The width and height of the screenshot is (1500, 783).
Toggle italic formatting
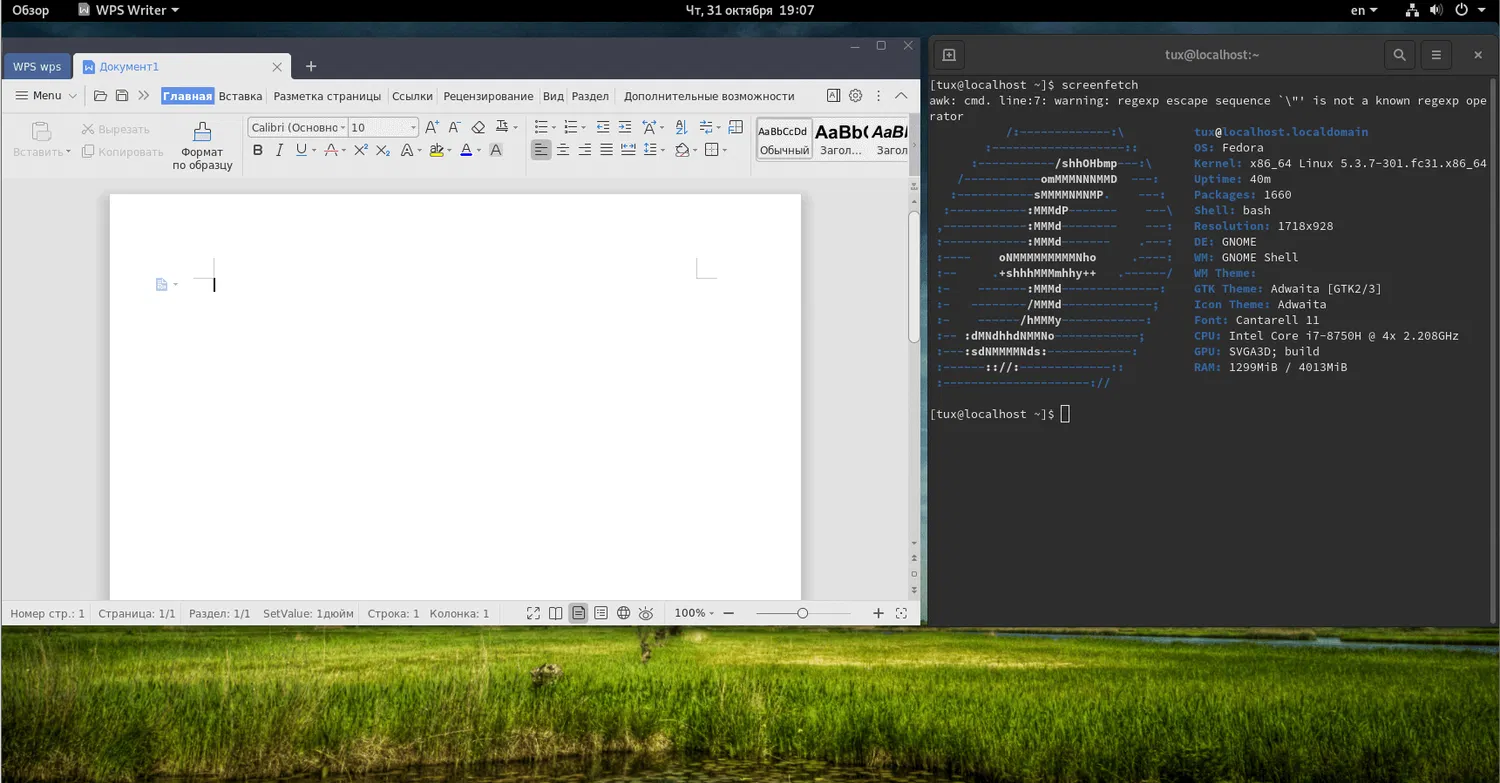279,150
